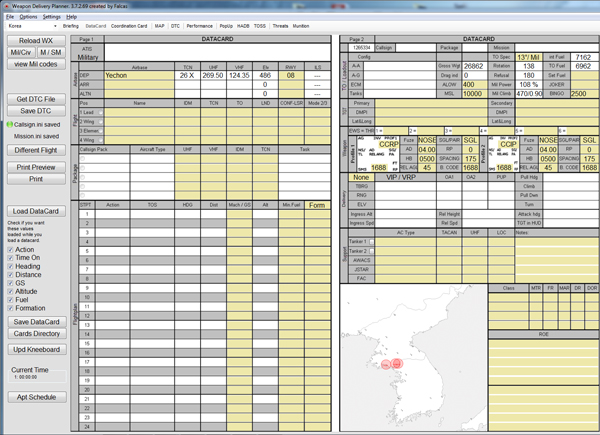Click the Upd Kneeboard button
Image resolution: width=600 pixels, height=435 pixels.
tap(37, 350)
